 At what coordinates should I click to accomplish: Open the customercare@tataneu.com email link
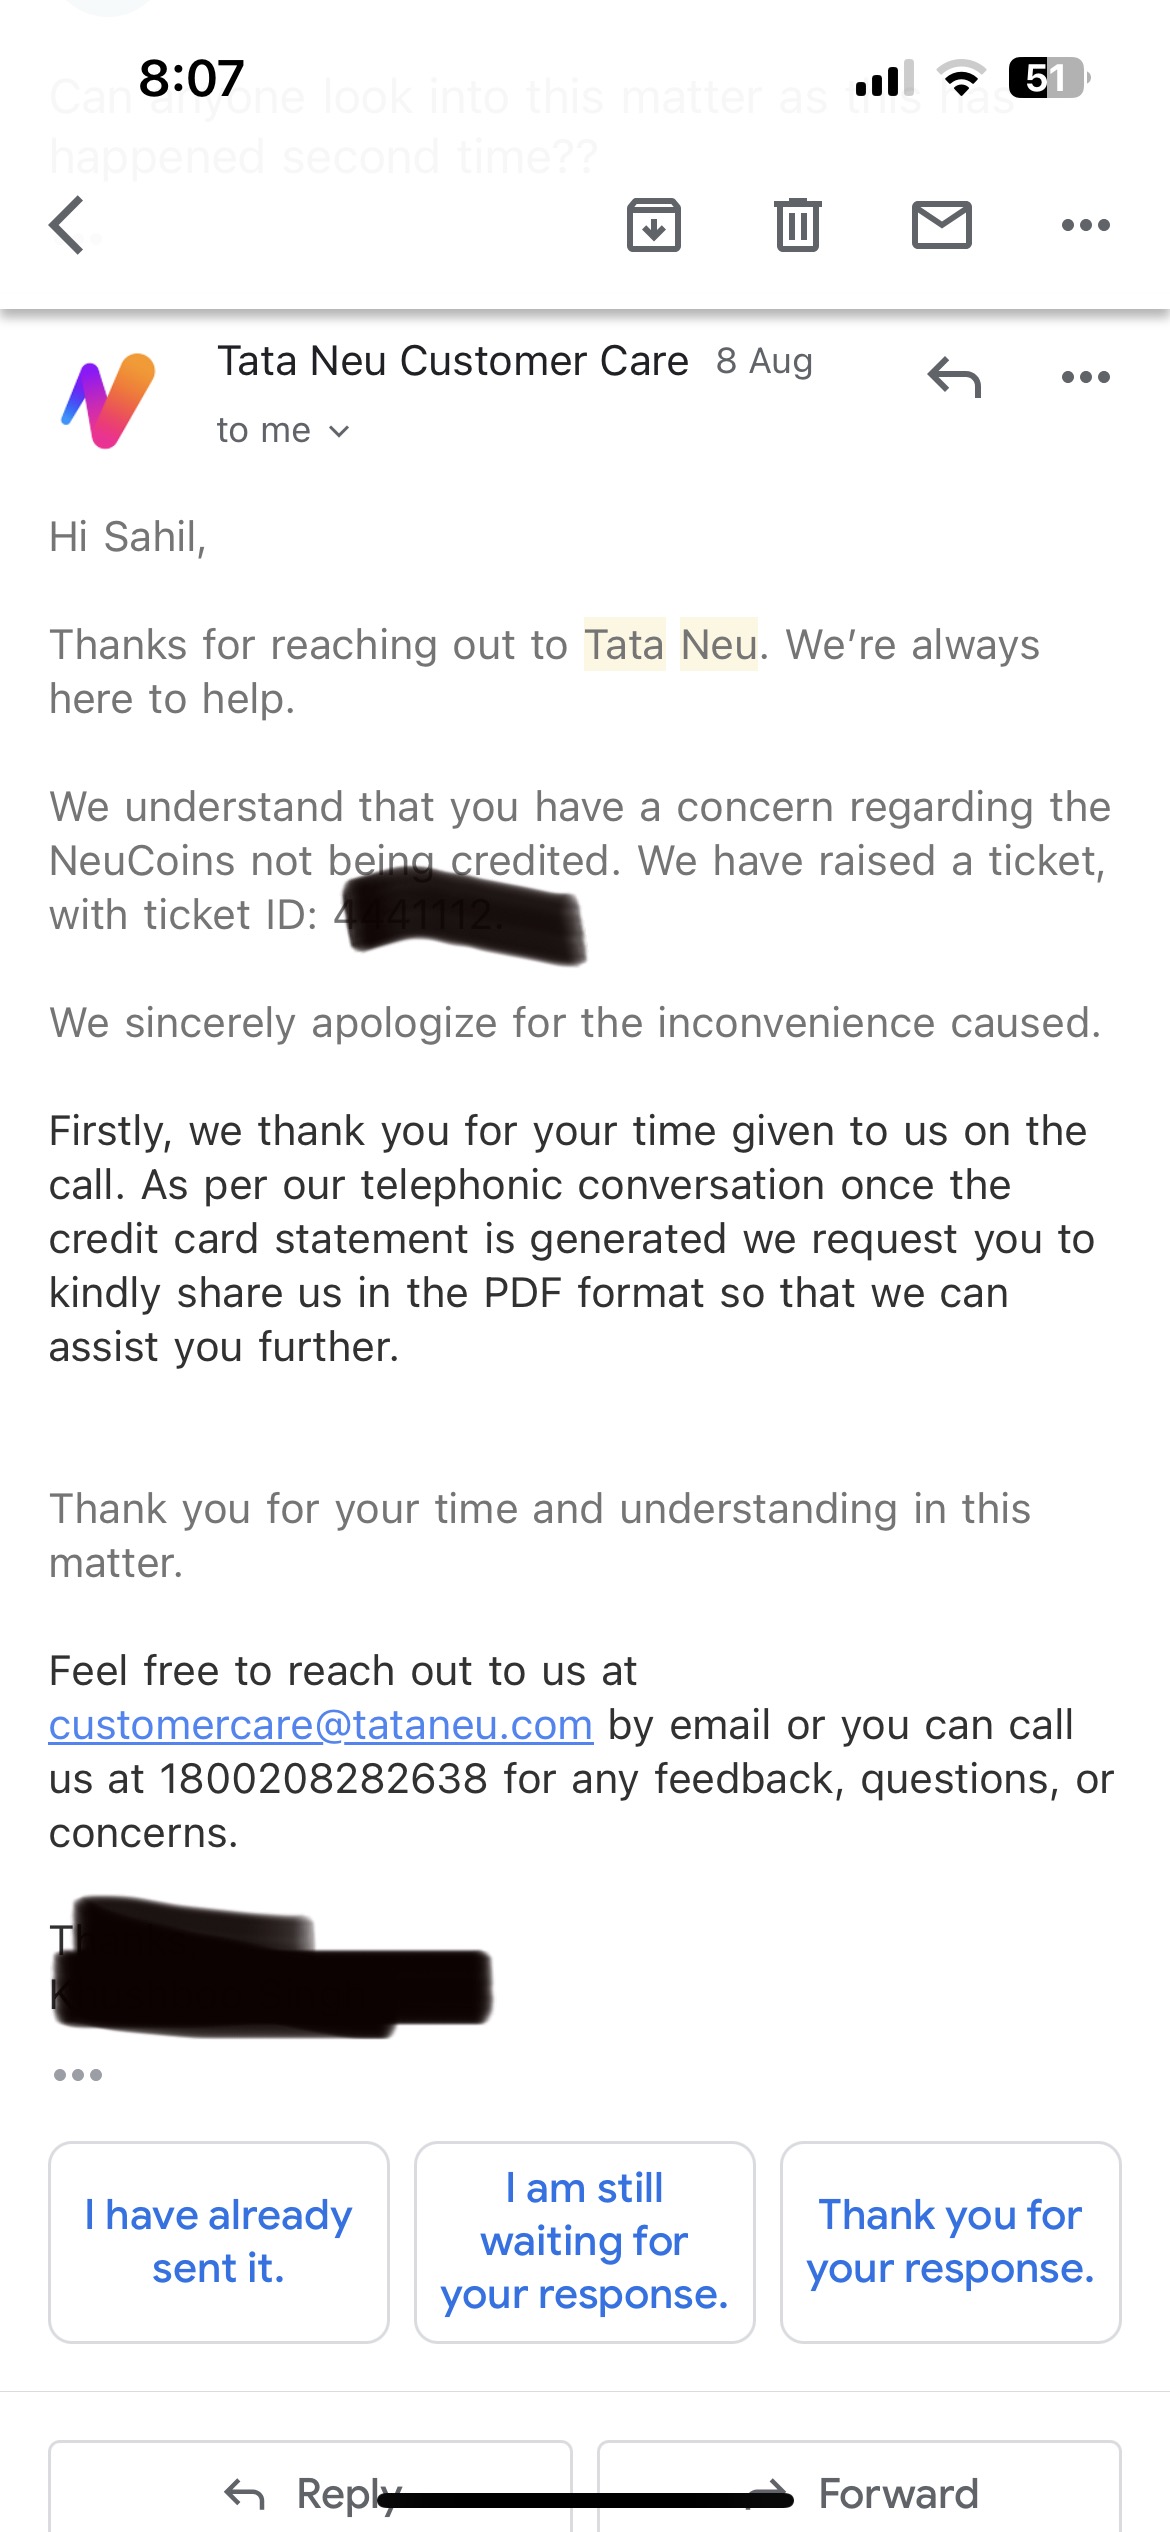click(x=321, y=1725)
